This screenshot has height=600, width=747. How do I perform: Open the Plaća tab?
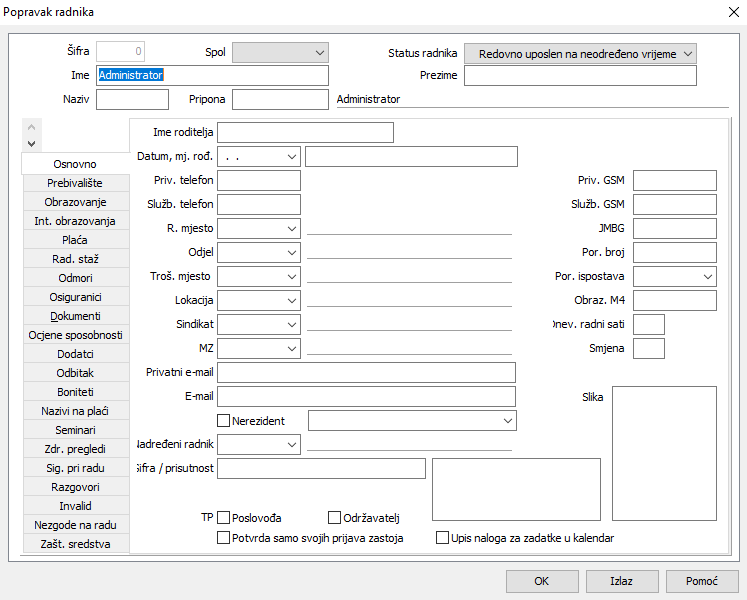[76, 240]
